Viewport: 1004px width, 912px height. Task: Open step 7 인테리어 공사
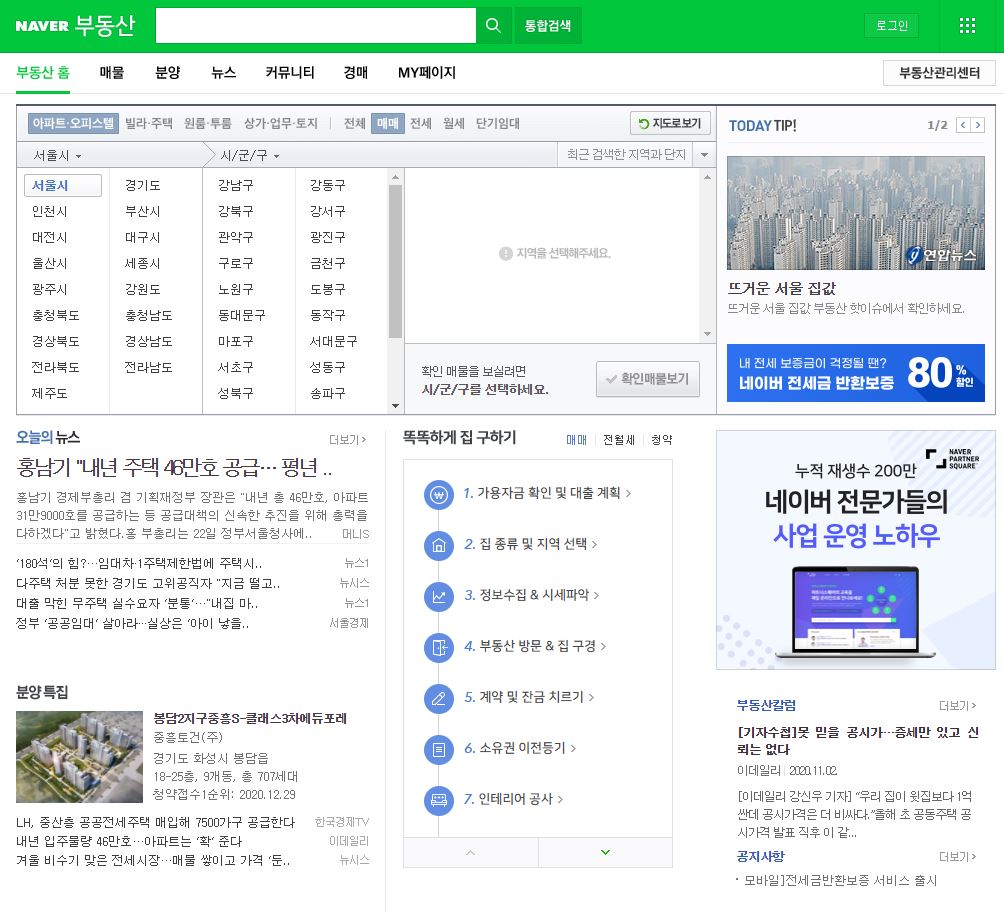point(514,799)
